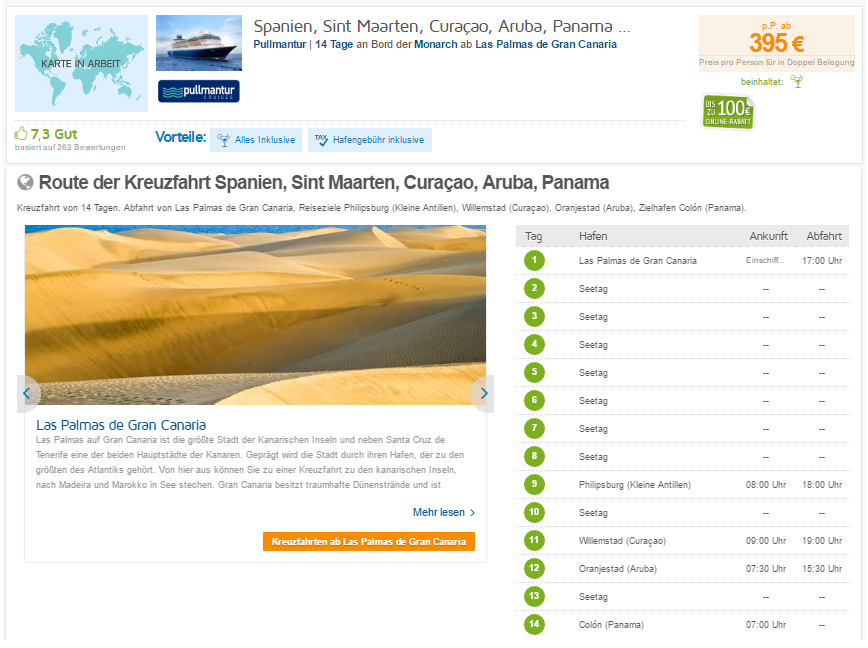
Task: Click the TAX icon in Hafengebühr inklusive
Action: coord(321,140)
